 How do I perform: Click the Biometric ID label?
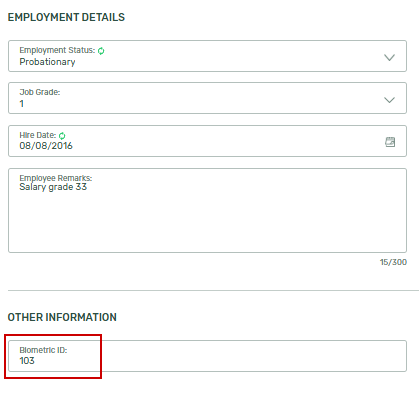point(43,350)
